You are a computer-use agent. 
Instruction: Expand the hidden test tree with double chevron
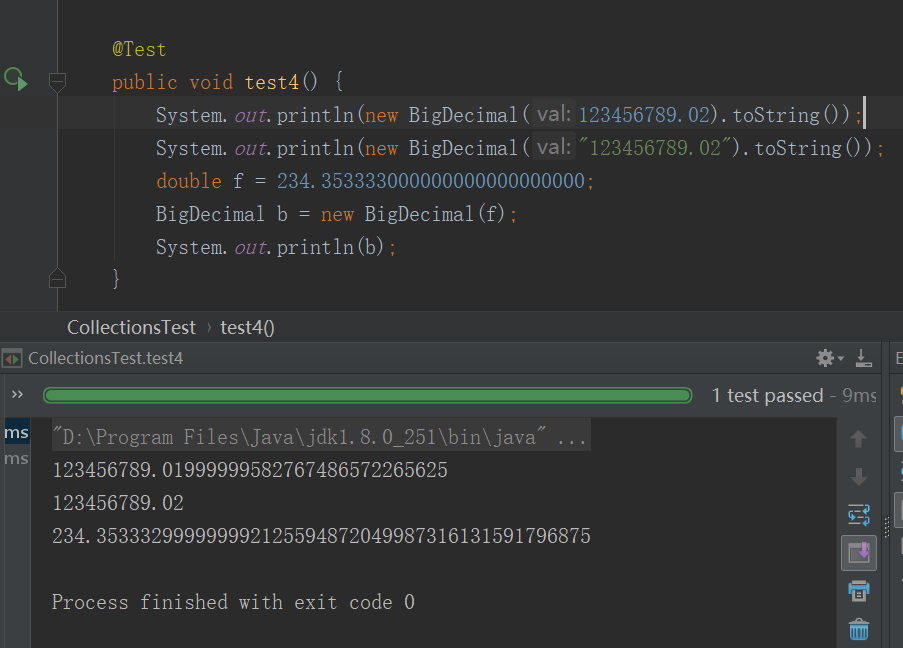(17, 395)
